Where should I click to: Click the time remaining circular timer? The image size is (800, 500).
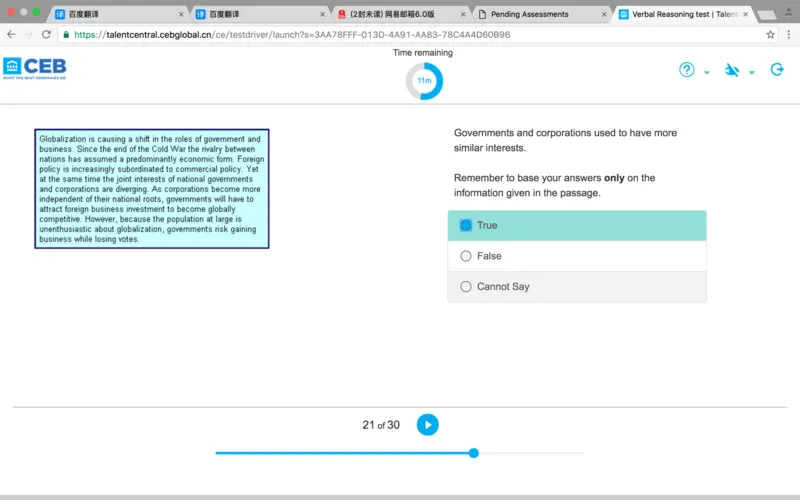coord(424,81)
